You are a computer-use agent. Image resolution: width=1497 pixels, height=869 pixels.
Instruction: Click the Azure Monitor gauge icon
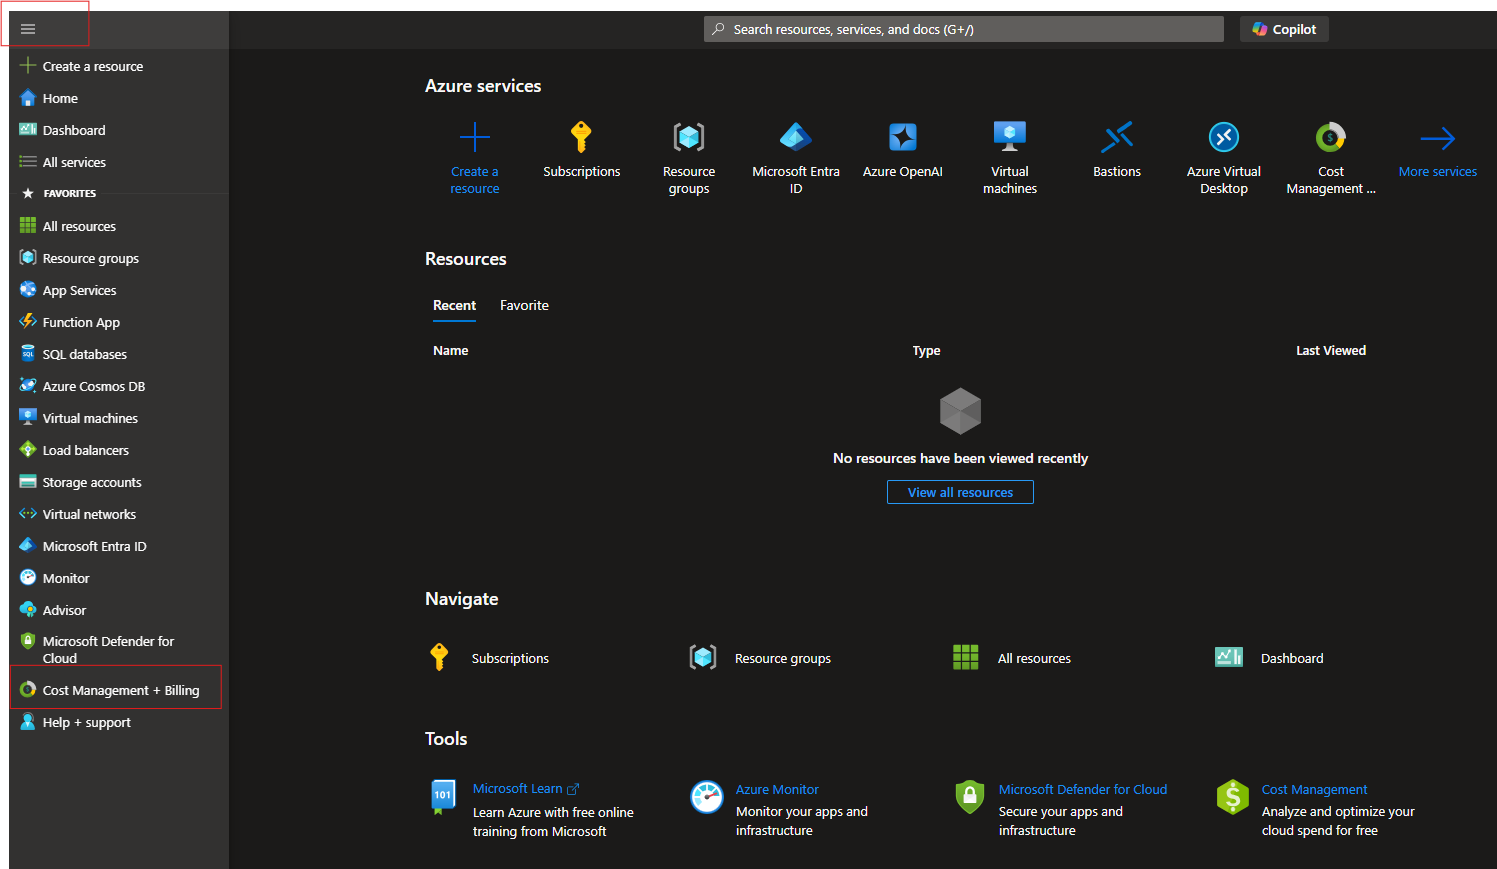coord(707,797)
